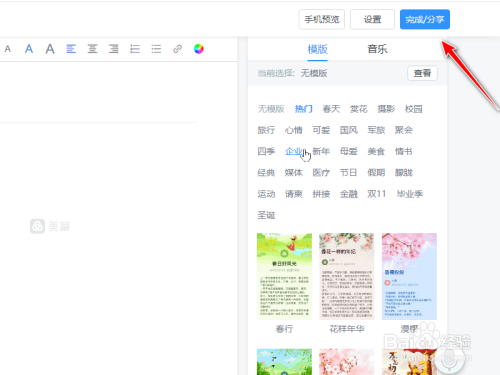The width and height of the screenshot is (500, 375).
Task: Click the 查看 button
Action: click(422, 73)
